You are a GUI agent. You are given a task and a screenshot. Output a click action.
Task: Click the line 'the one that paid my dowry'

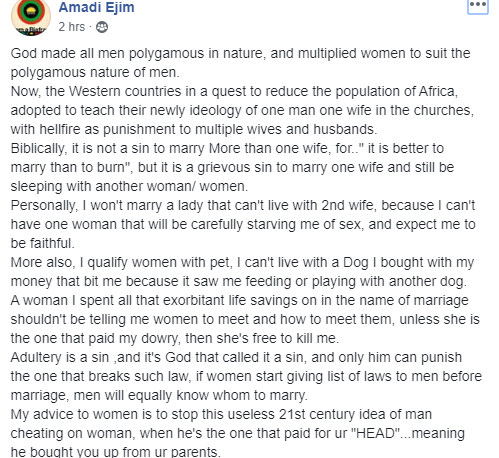[x=175, y=339]
